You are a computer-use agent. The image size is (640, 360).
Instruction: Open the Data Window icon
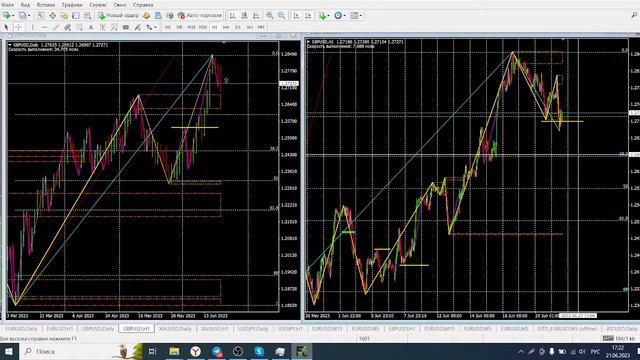[52, 16]
